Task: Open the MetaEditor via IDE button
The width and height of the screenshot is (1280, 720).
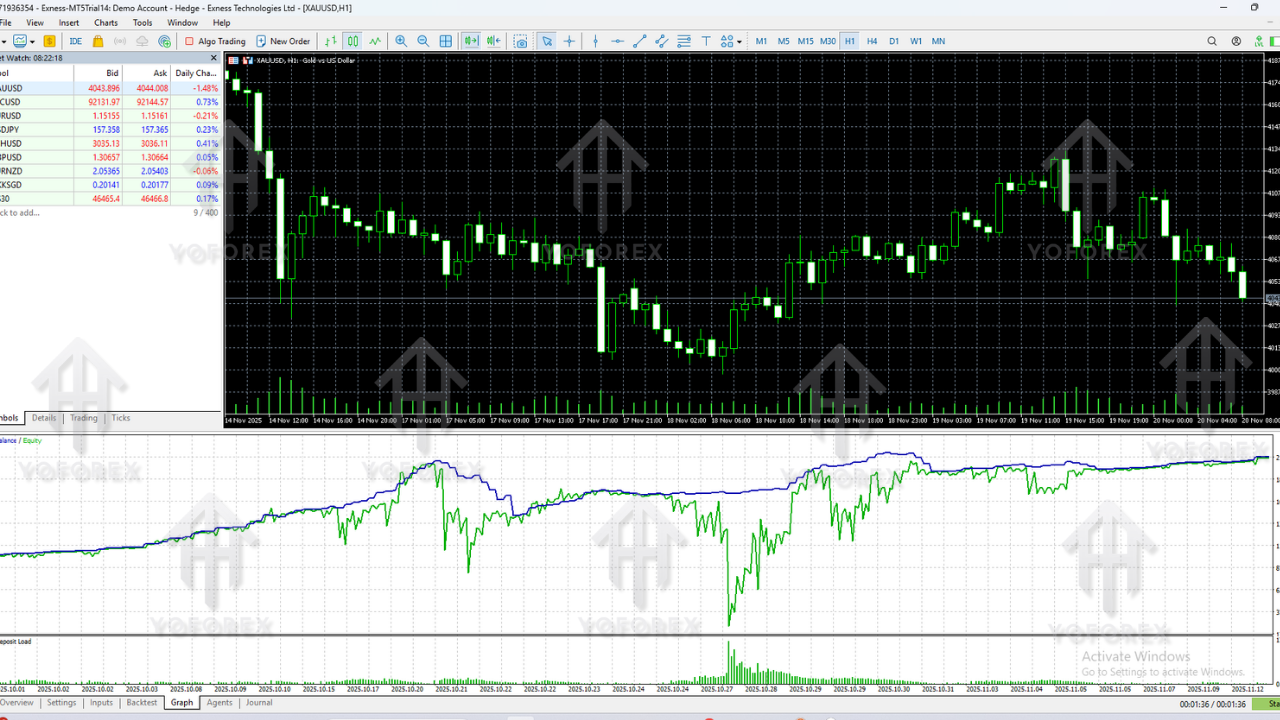Action: (x=74, y=41)
